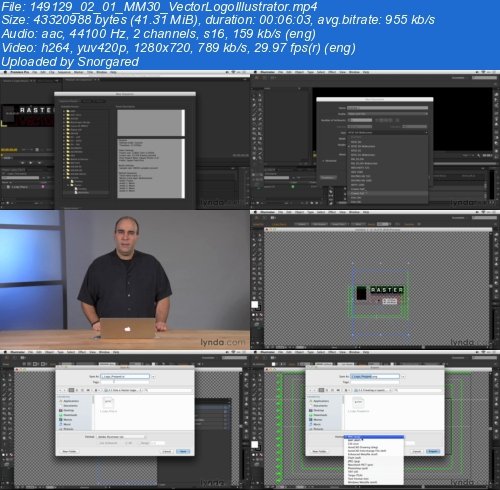The height and width of the screenshot is (490, 500).
Task: Select Downloads in the Export dialog sidebar
Action: (x=320, y=415)
